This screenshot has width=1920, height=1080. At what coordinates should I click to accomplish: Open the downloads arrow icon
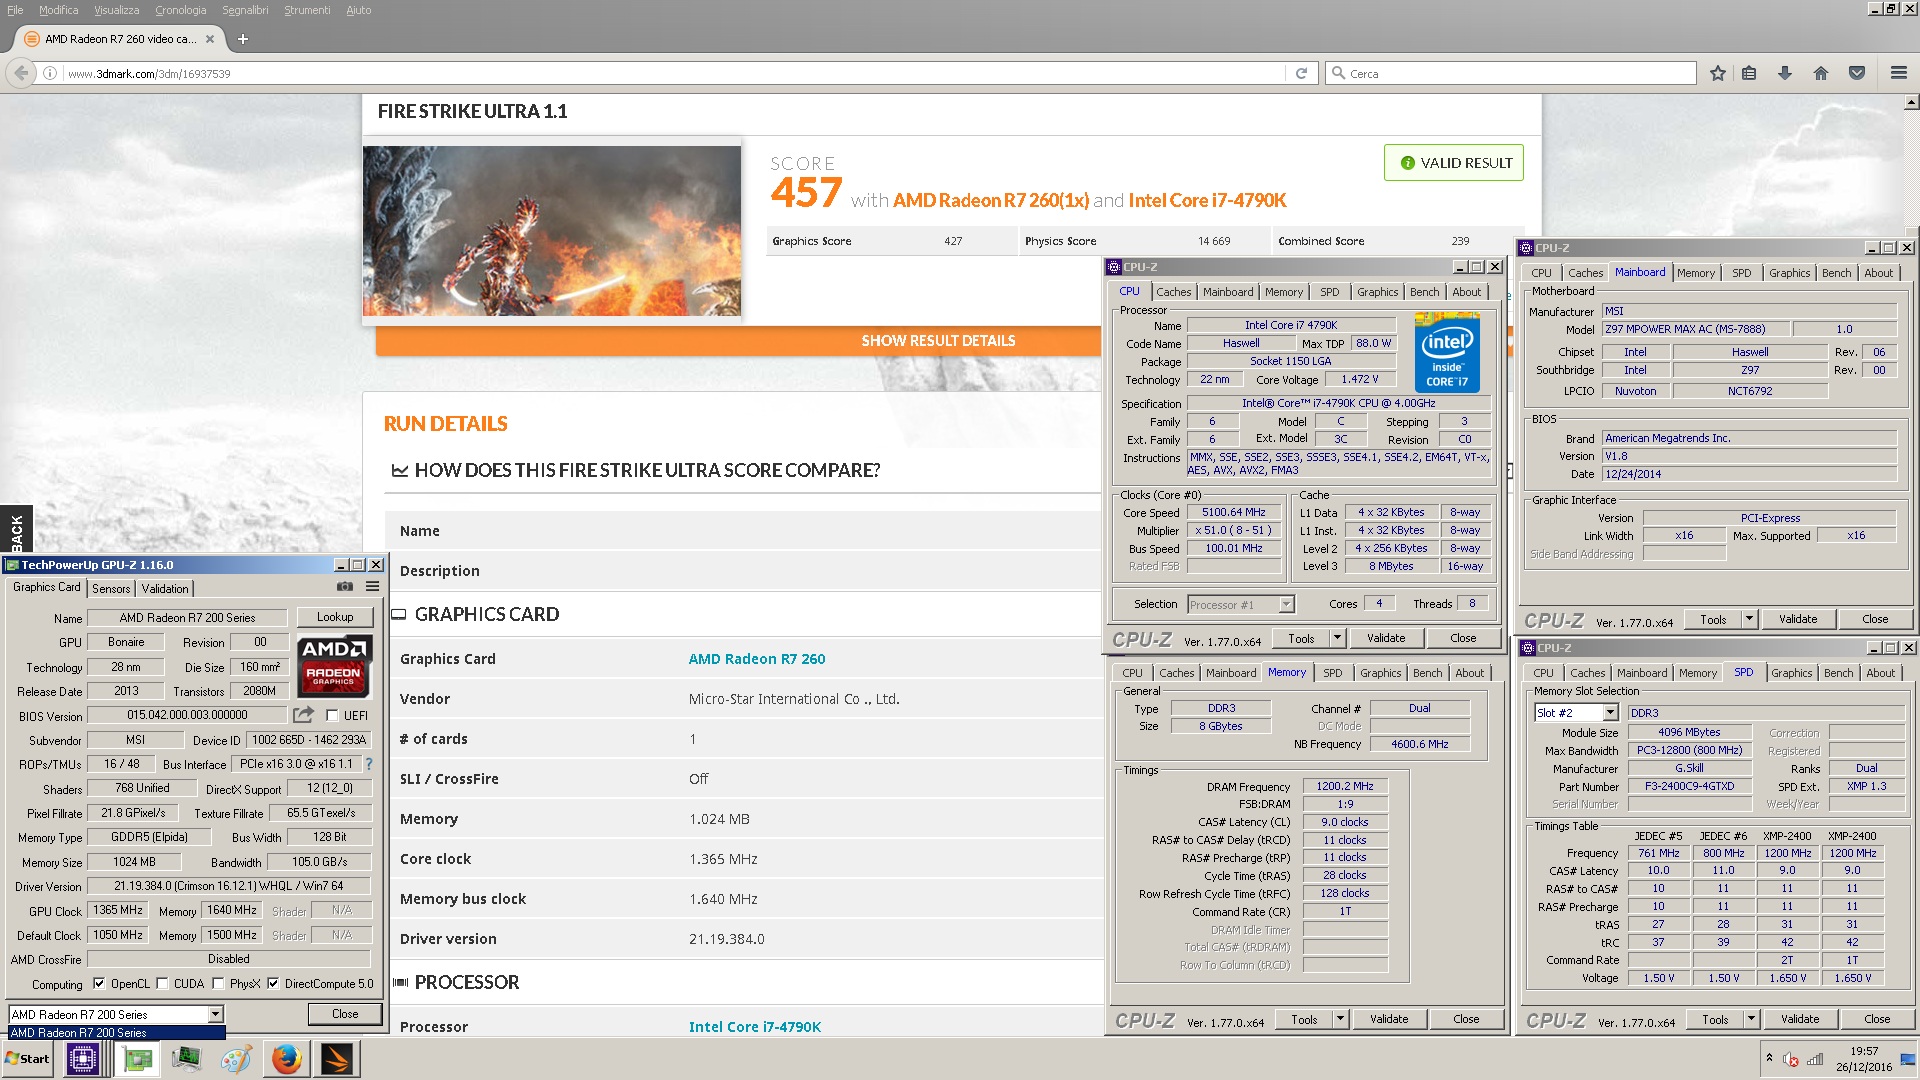tap(1785, 73)
